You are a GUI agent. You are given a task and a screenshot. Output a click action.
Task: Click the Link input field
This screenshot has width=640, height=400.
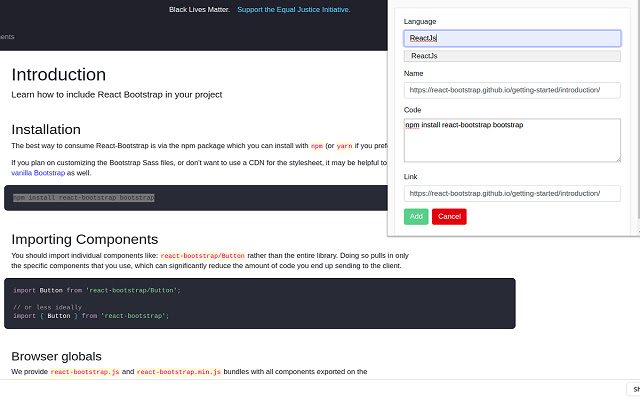[x=512, y=193]
